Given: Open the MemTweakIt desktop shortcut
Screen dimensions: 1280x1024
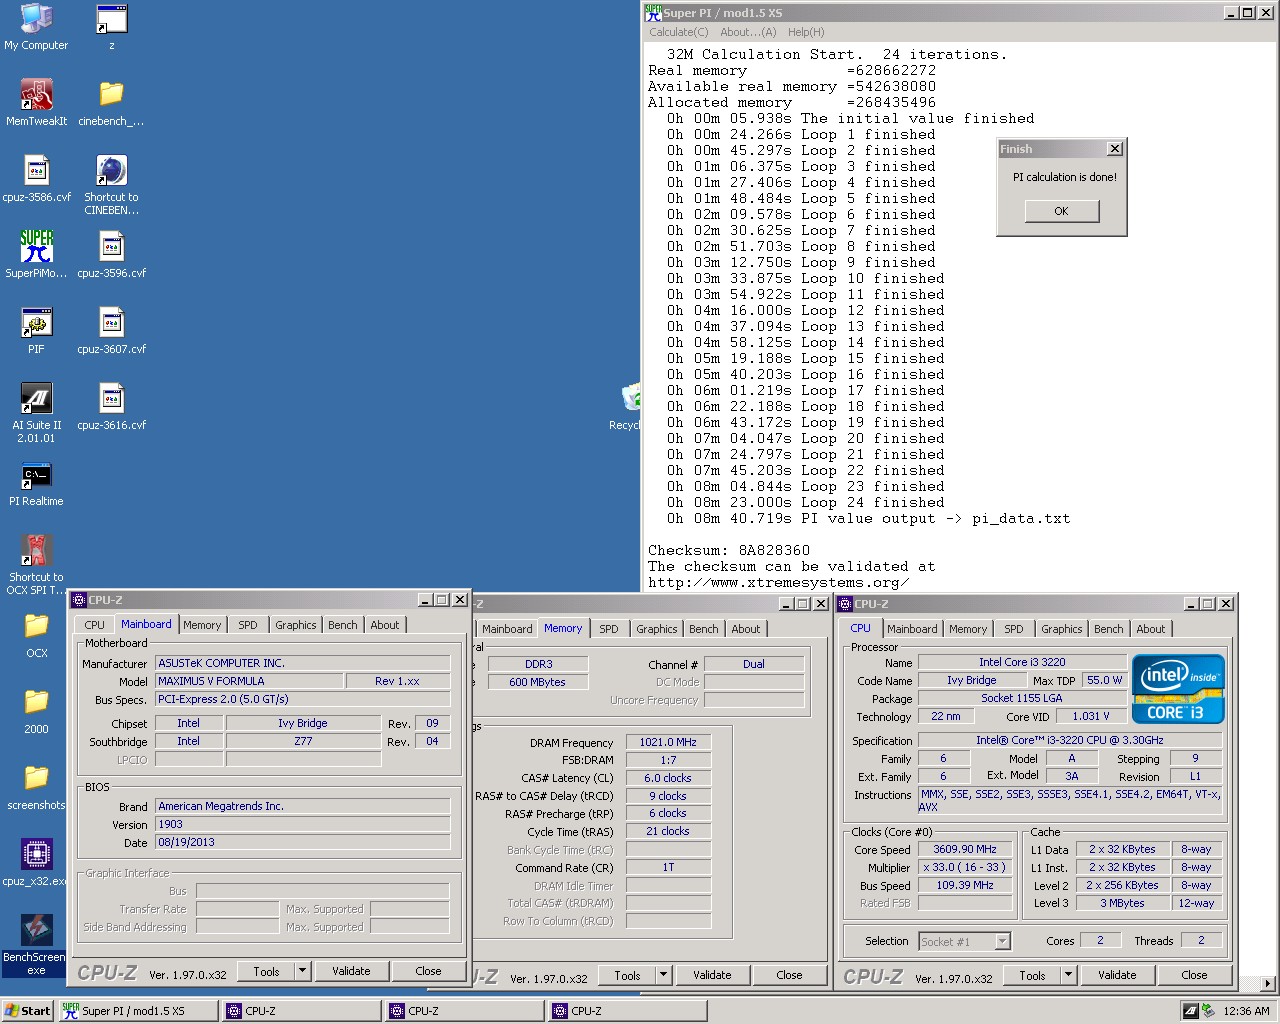Looking at the screenshot, I should pos(36,103).
